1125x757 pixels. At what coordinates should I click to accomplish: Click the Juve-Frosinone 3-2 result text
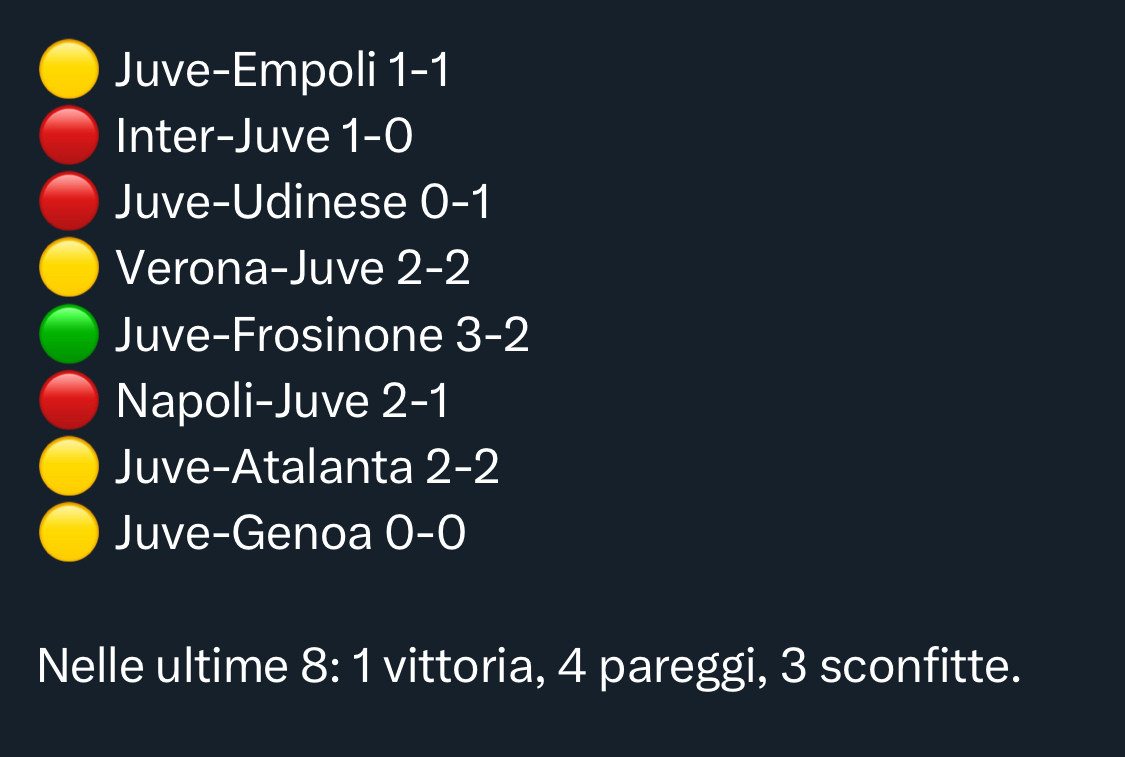322,335
